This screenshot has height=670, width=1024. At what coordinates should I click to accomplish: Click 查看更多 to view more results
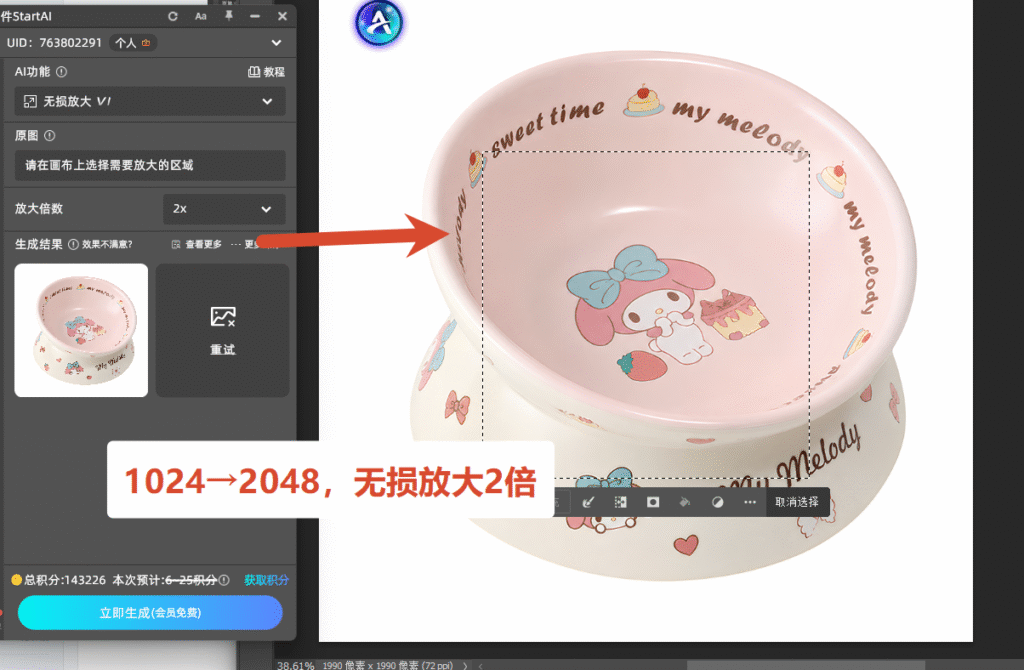pos(197,244)
